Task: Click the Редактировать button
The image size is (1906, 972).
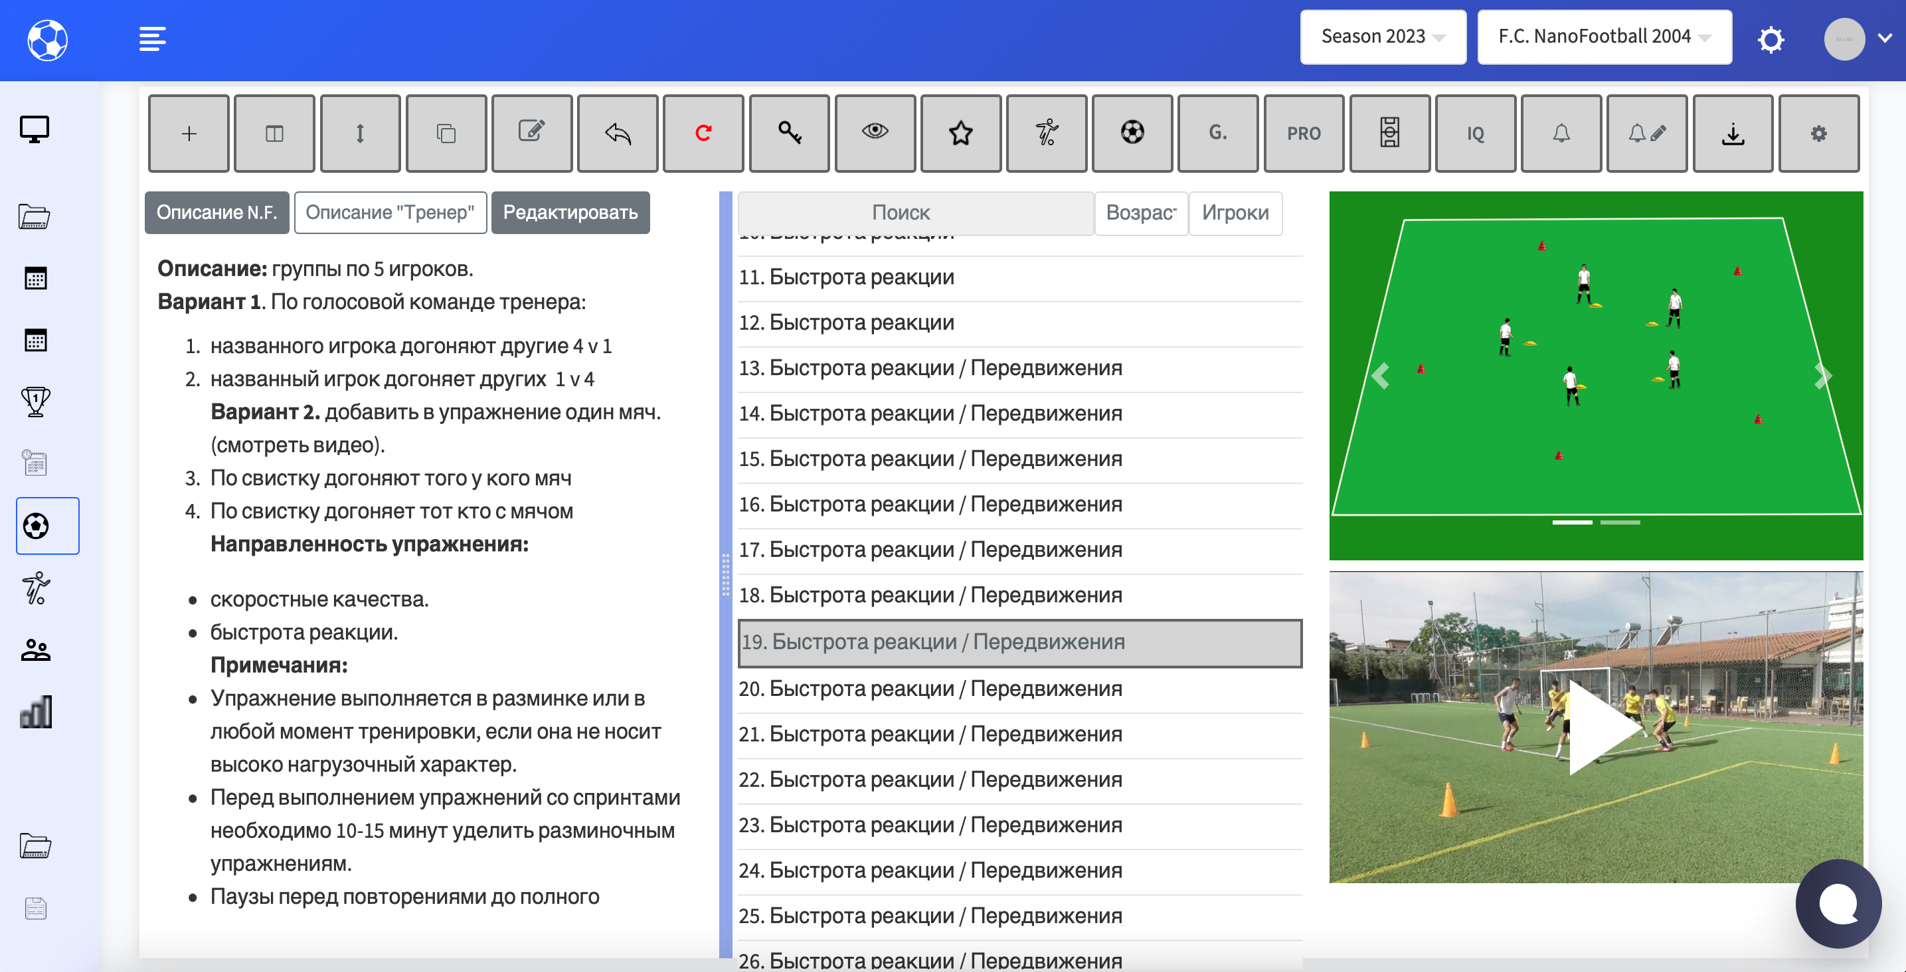Action: tap(570, 213)
